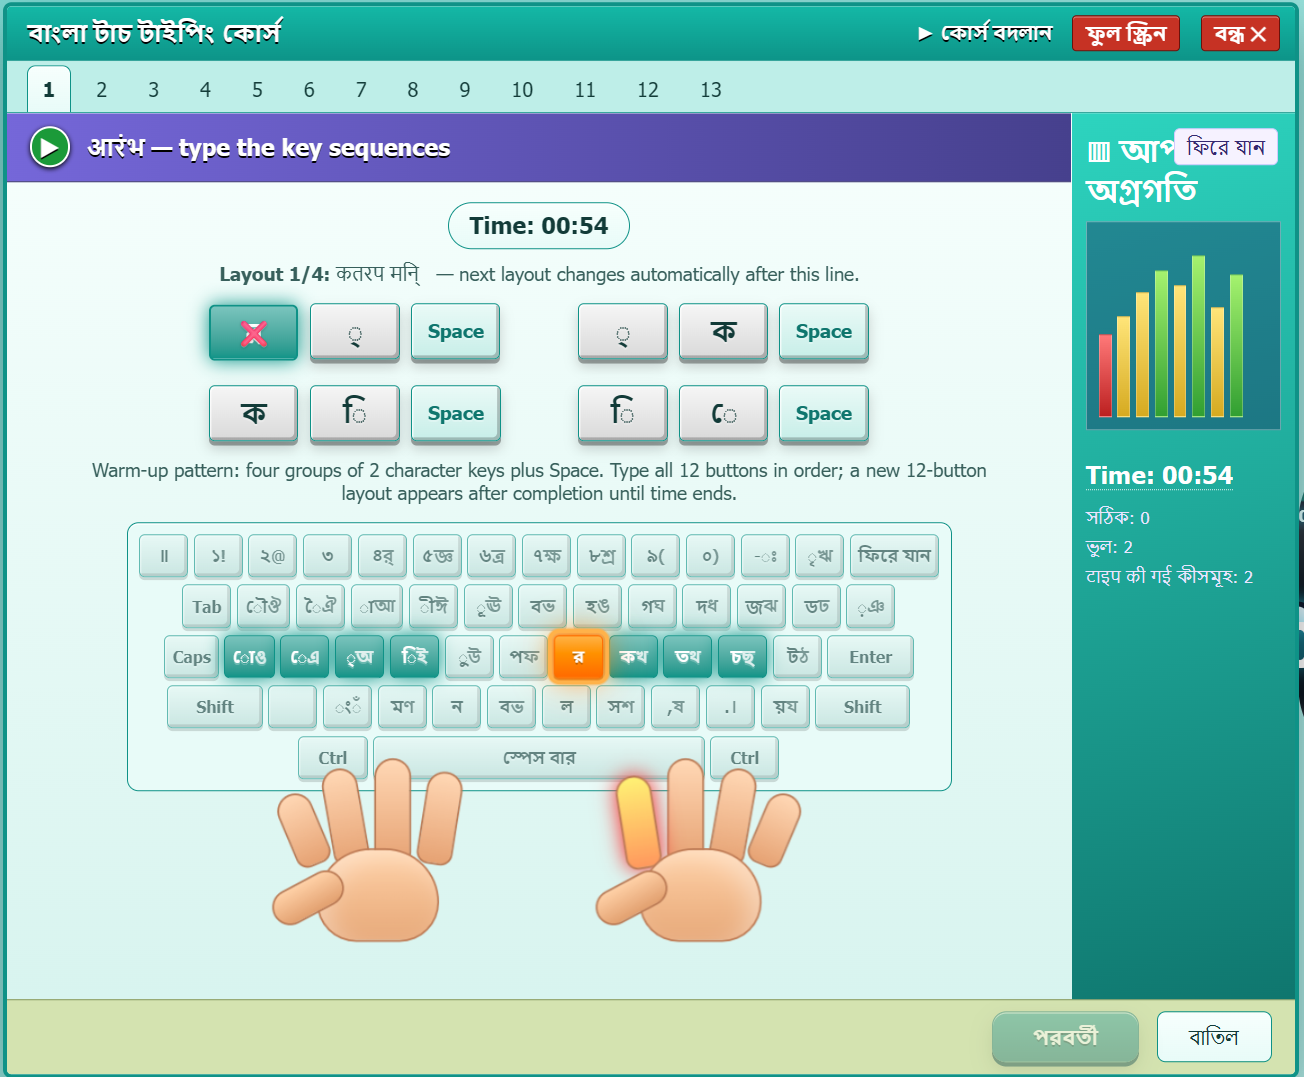Viewport: 1304px width, 1077px height.
Task: Click the Enter key on virtual keyboard
Action: 870,657
